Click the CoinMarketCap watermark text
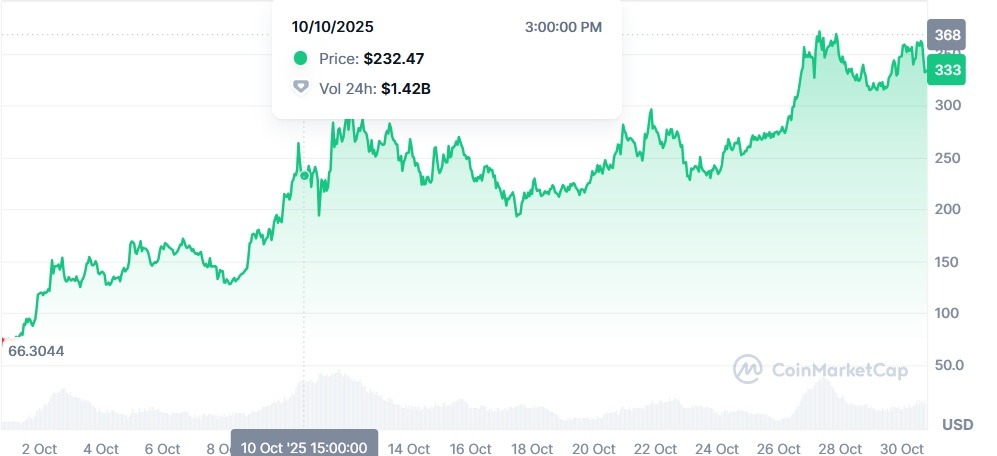The height and width of the screenshot is (456, 997). coord(840,371)
